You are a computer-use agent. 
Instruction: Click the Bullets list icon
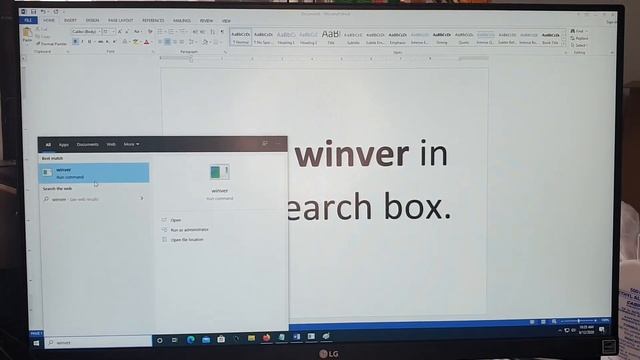point(160,31)
